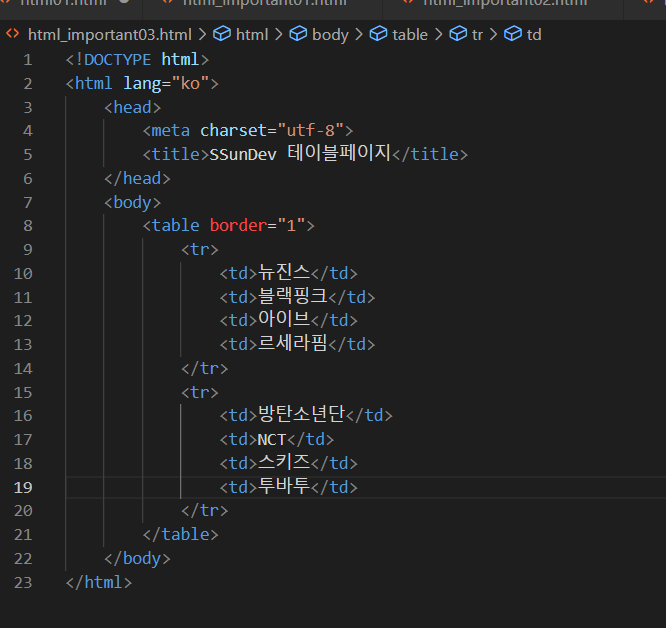Click line number 3 in the gutter
The width and height of the screenshot is (666, 628).
(28, 107)
